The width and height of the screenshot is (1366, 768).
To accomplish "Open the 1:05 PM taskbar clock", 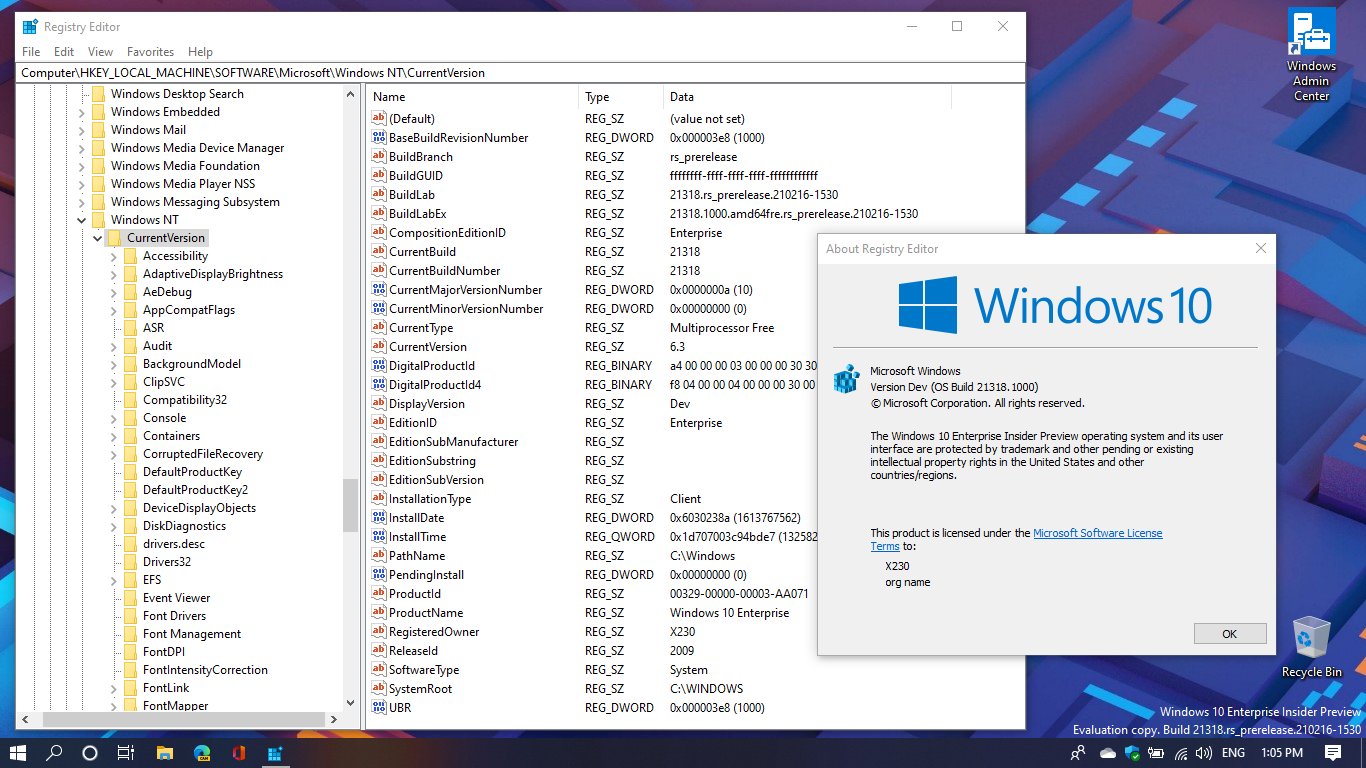I will (1282, 752).
